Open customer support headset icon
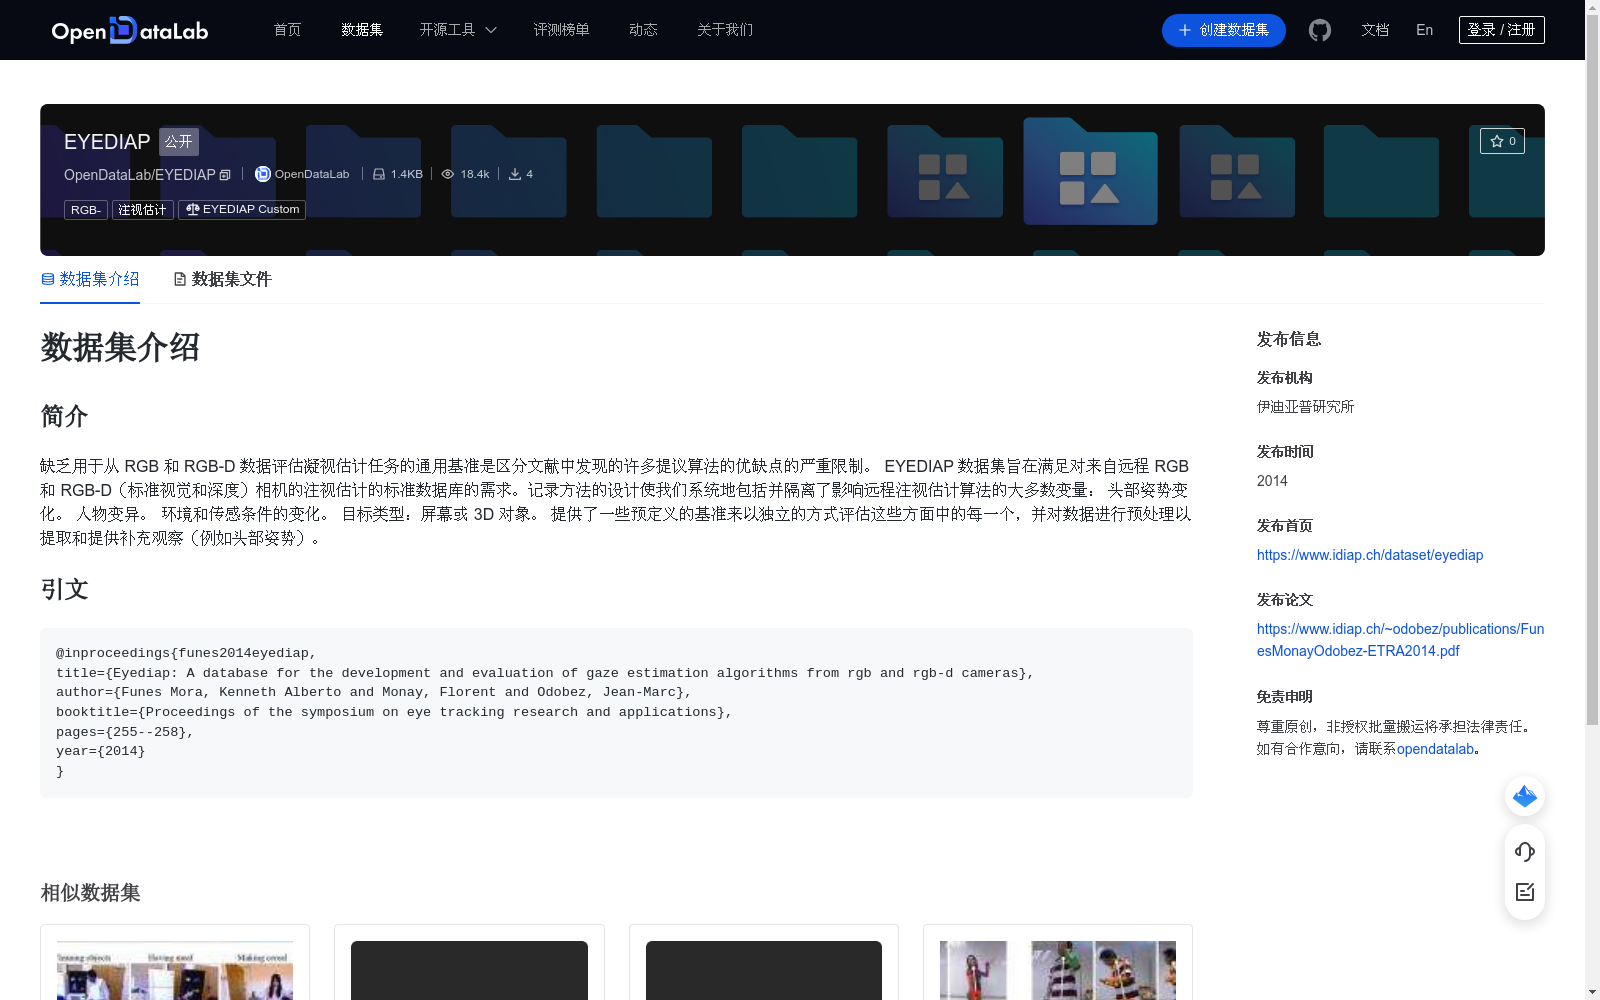Image resolution: width=1600 pixels, height=1000 pixels. [1525, 852]
